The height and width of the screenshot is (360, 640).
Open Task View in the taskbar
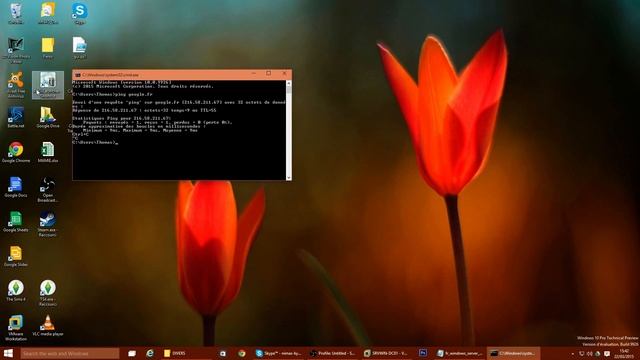coord(132,353)
